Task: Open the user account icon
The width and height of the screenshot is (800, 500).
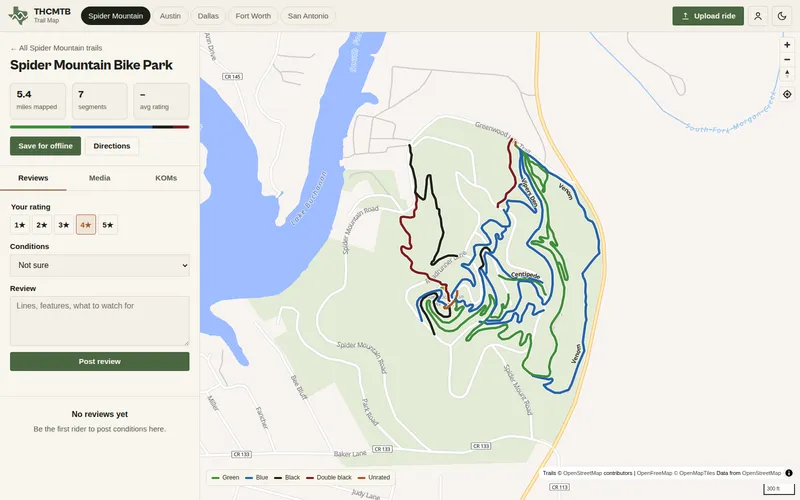Action: pos(758,16)
